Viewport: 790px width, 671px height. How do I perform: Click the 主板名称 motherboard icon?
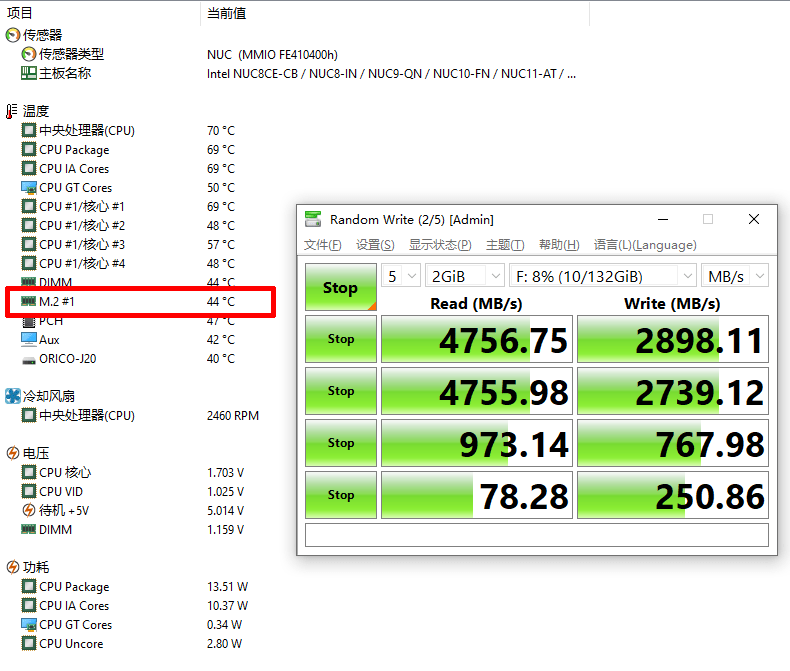pos(29,73)
